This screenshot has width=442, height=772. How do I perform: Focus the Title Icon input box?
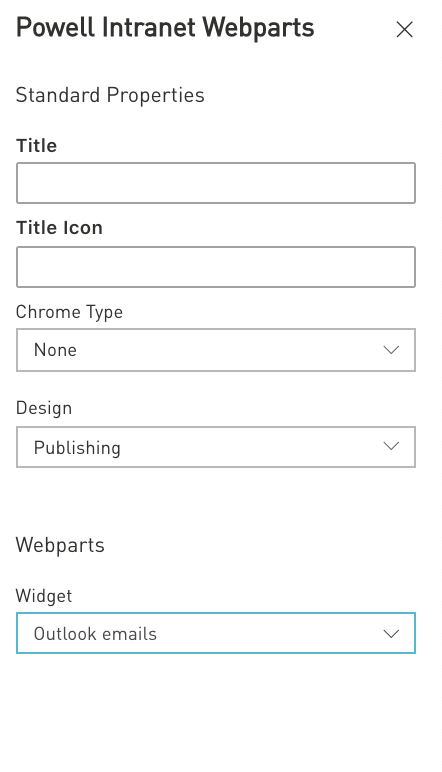tap(216, 267)
